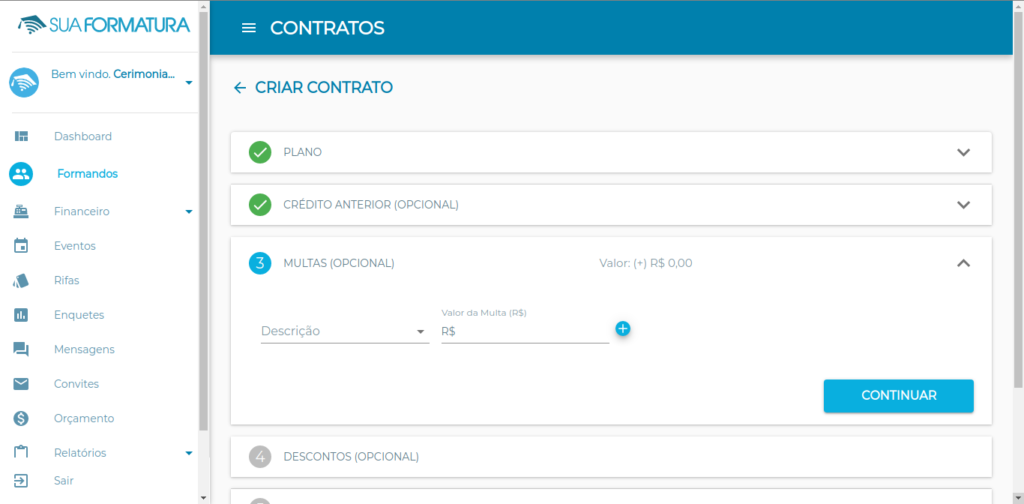The height and width of the screenshot is (504, 1024).
Task: Open Mensagens in the sidebar menu
Action: 84,349
